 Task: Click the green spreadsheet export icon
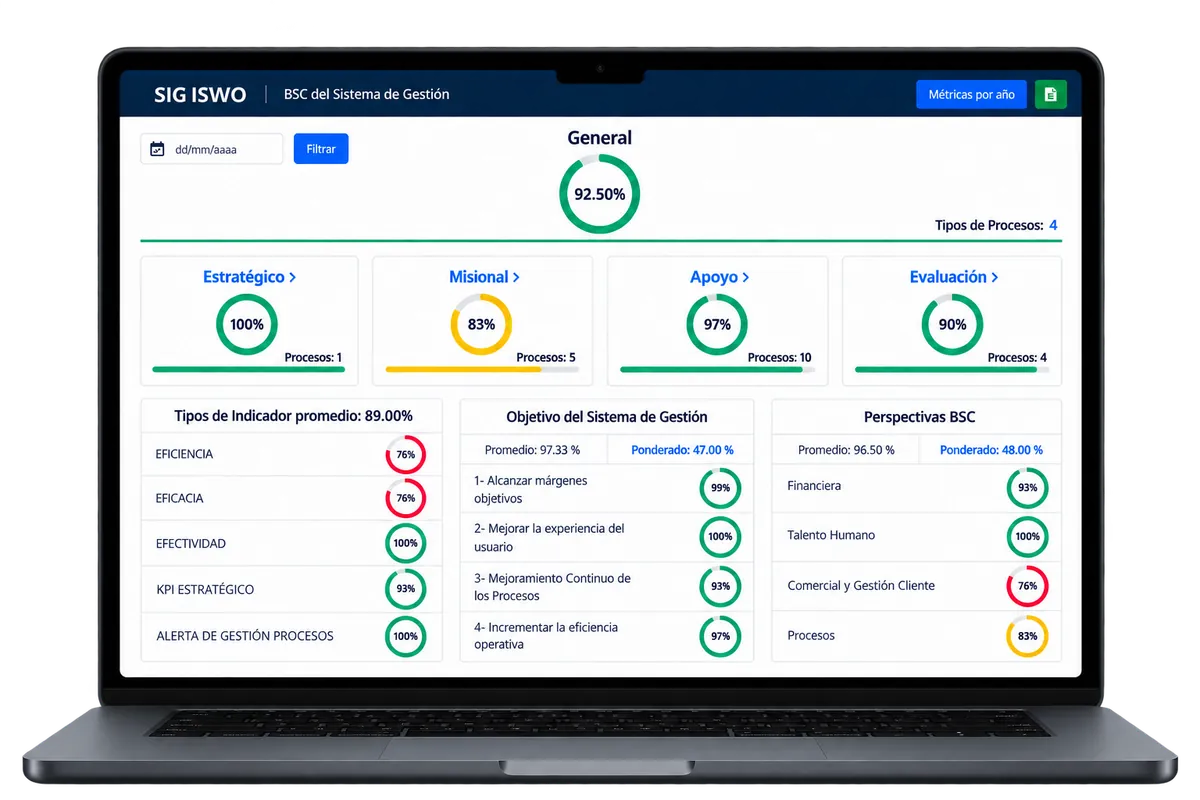(x=1050, y=94)
